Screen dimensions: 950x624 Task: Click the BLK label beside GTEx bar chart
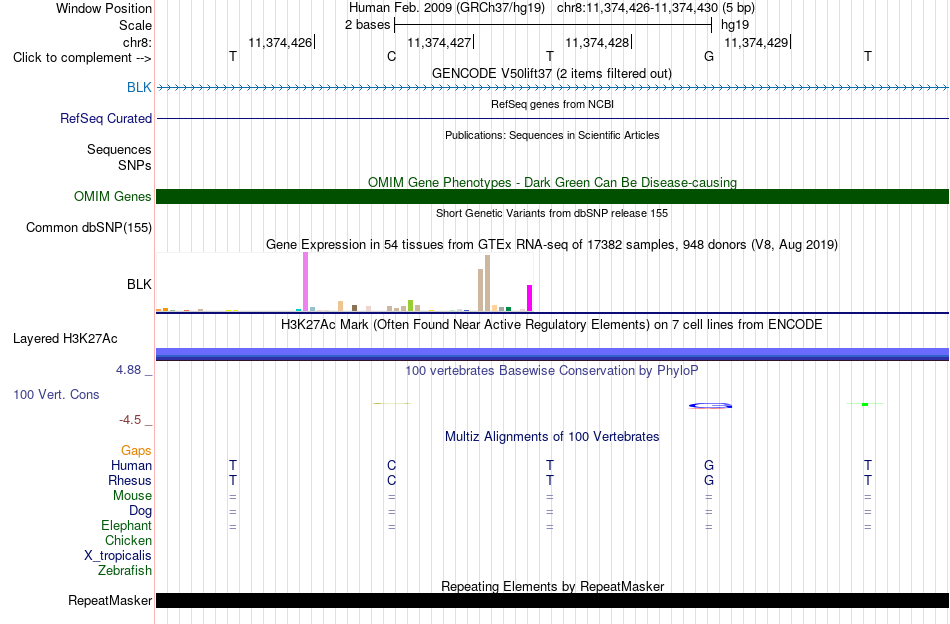[x=139, y=284]
